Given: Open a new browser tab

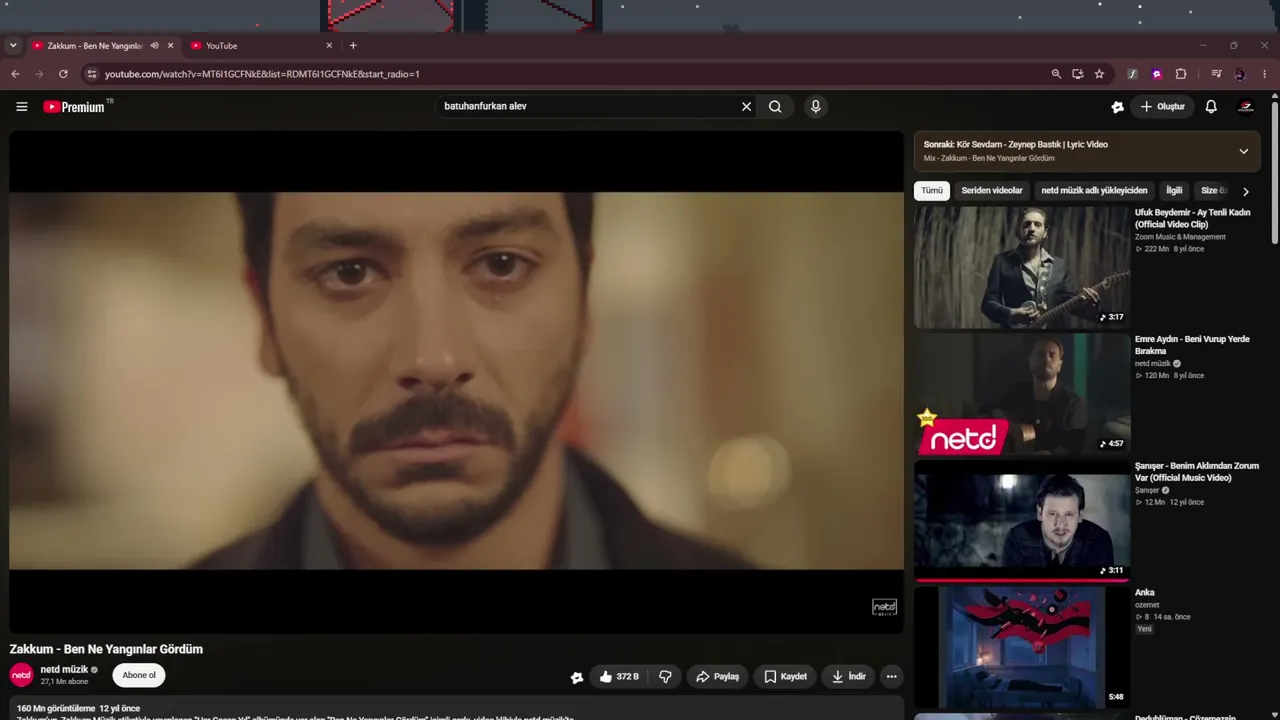Looking at the screenshot, I should pyautogui.click(x=353, y=46).
